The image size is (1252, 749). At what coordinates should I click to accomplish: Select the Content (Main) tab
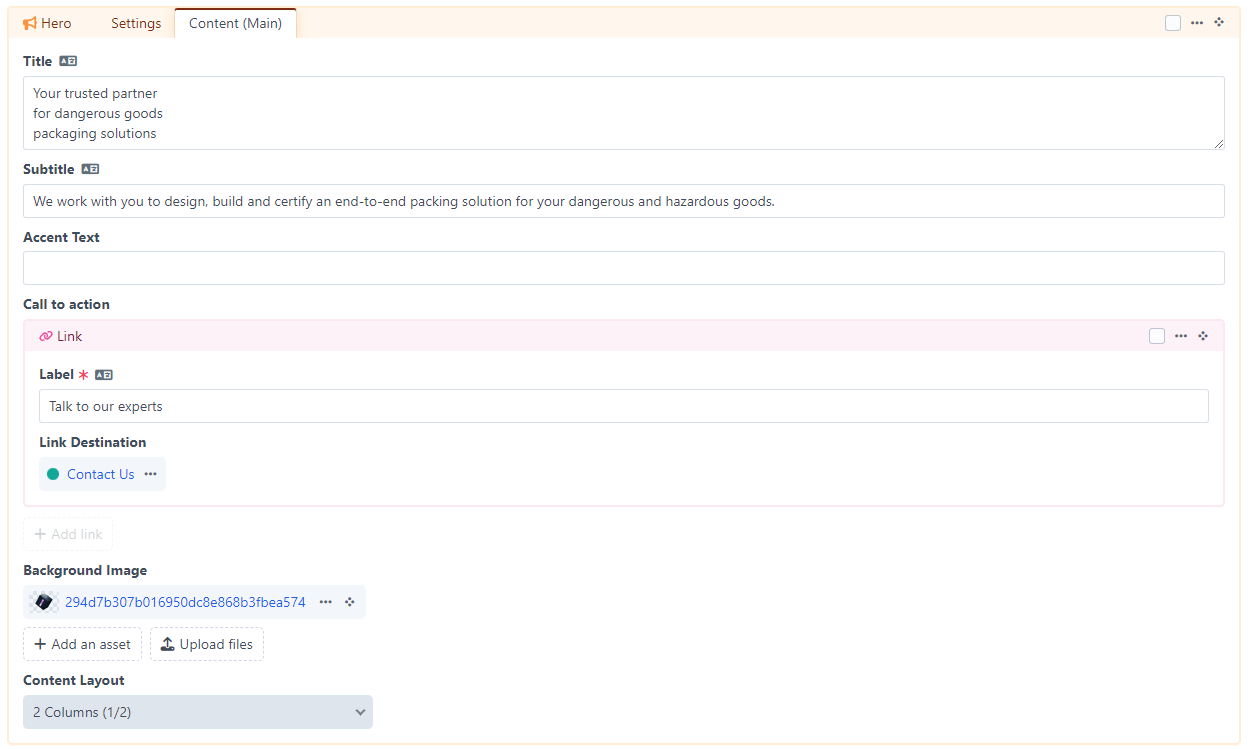(235, 23)
